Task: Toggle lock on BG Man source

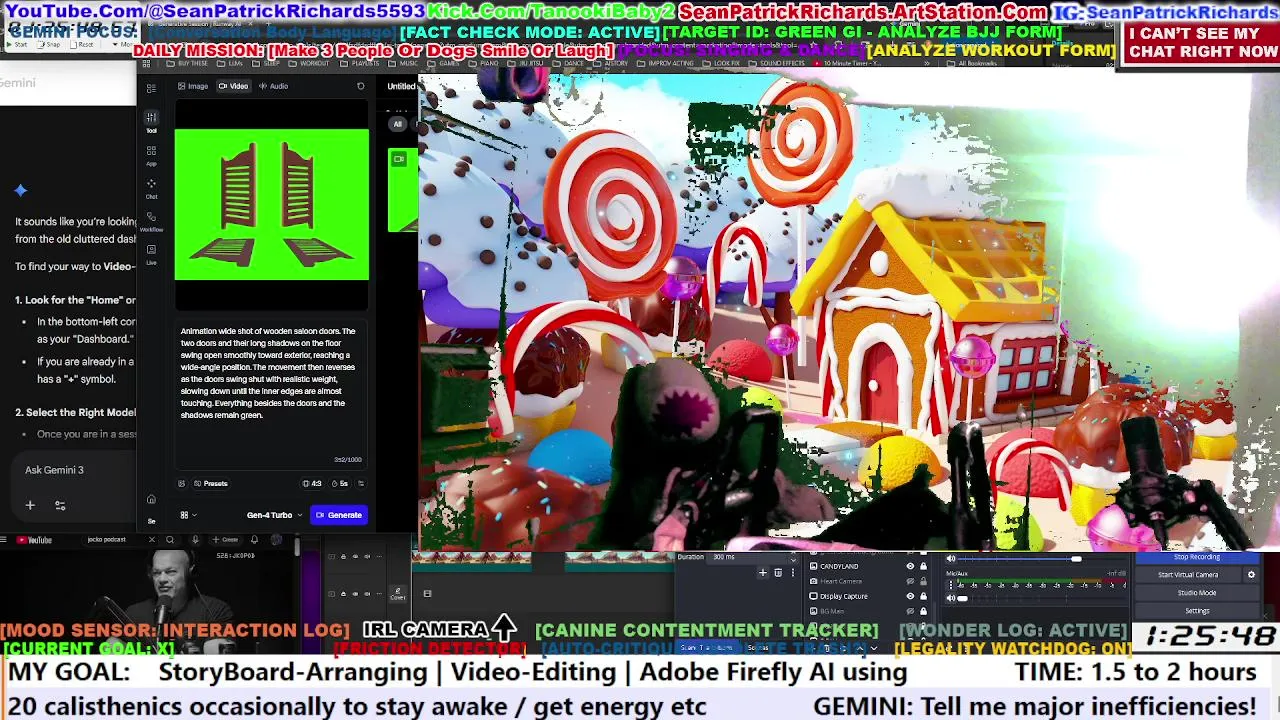Action: [x=923, y=611]
